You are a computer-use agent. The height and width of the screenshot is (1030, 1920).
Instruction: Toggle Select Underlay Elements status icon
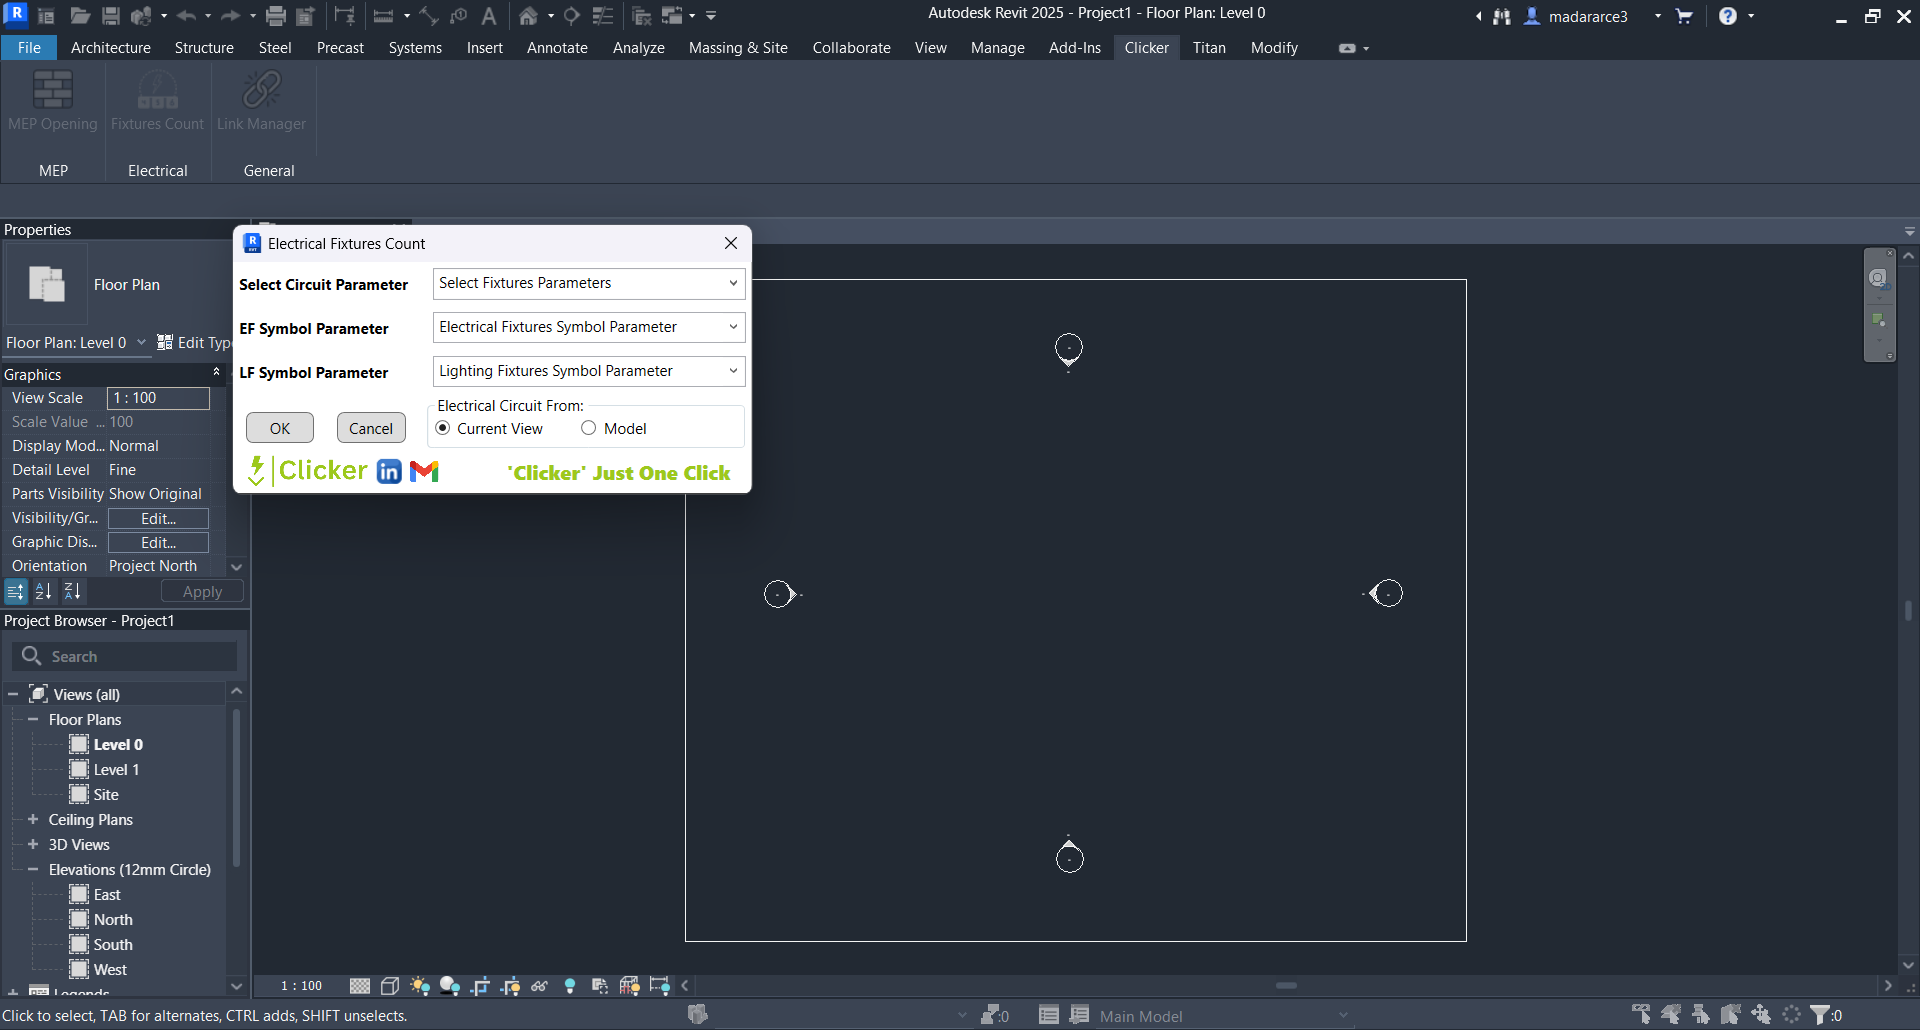1671,1015
